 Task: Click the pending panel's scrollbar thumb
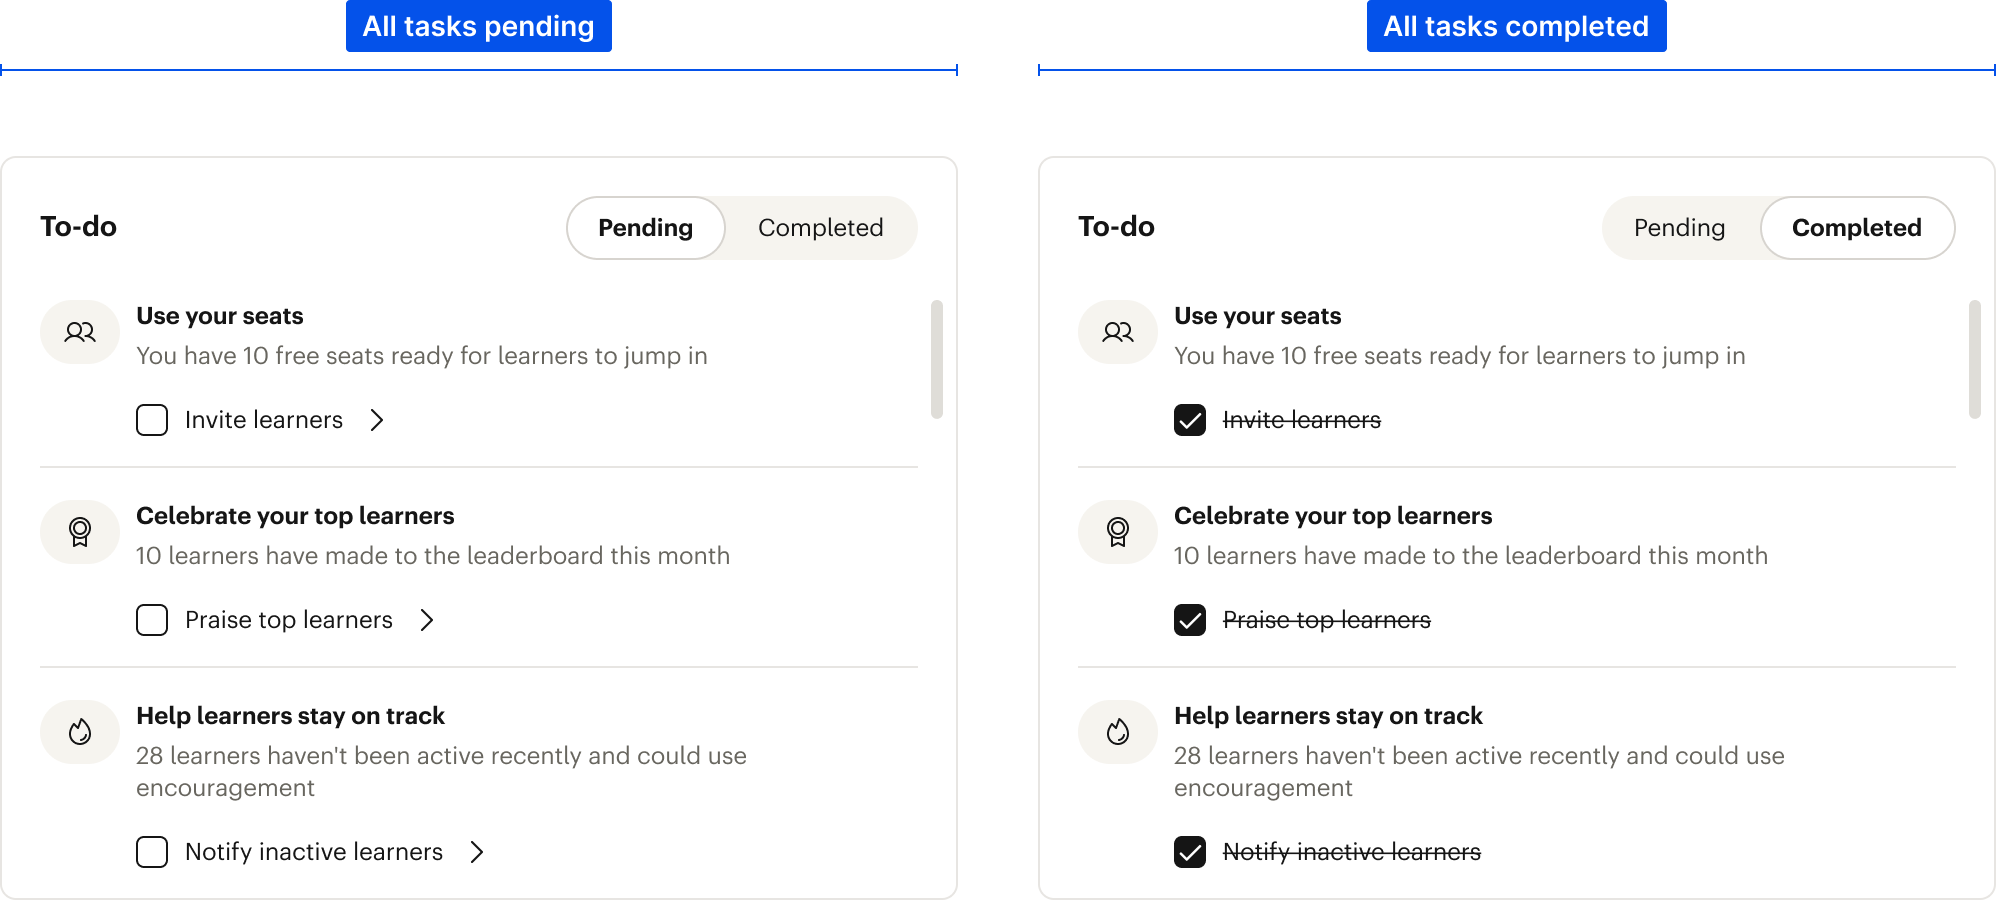point(937,359)
